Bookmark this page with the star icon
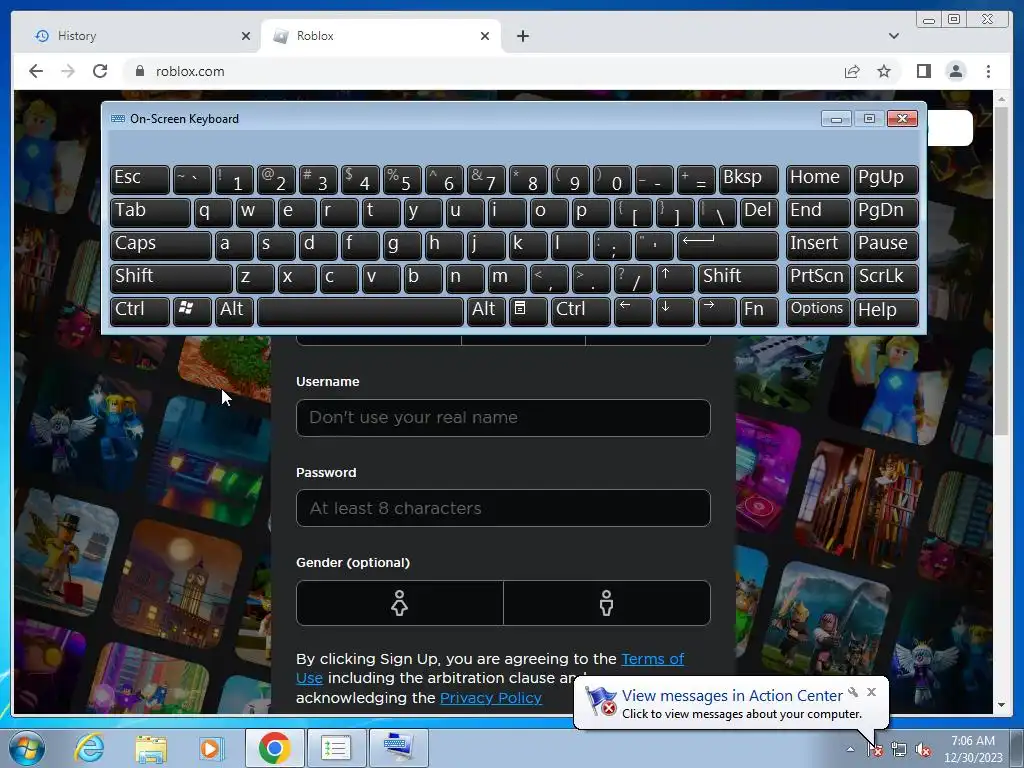 point(884,71)
